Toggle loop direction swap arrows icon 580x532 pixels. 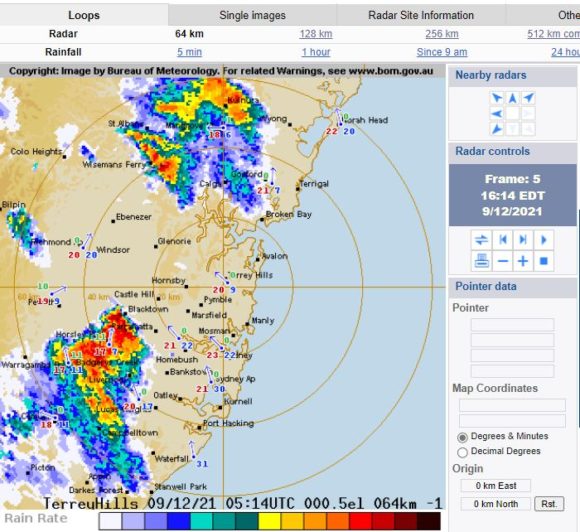click(x=481, y=240)
